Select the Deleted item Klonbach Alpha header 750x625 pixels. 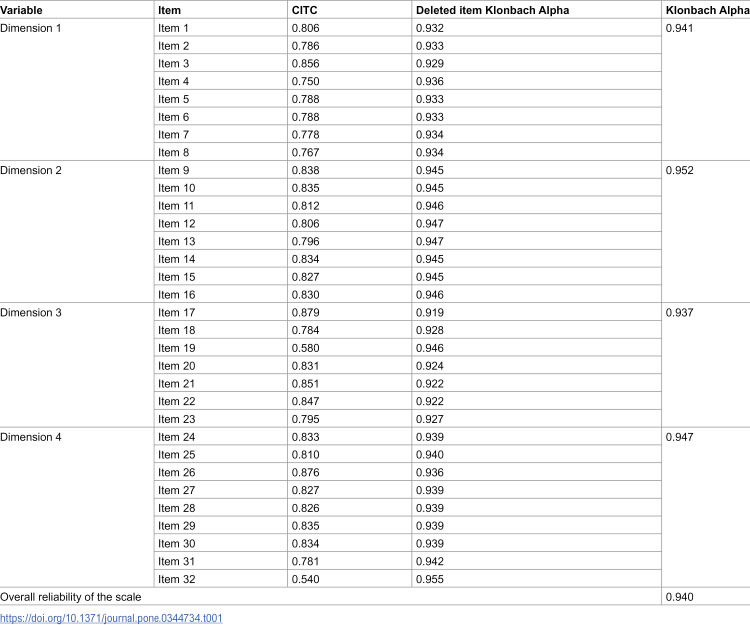492,10
